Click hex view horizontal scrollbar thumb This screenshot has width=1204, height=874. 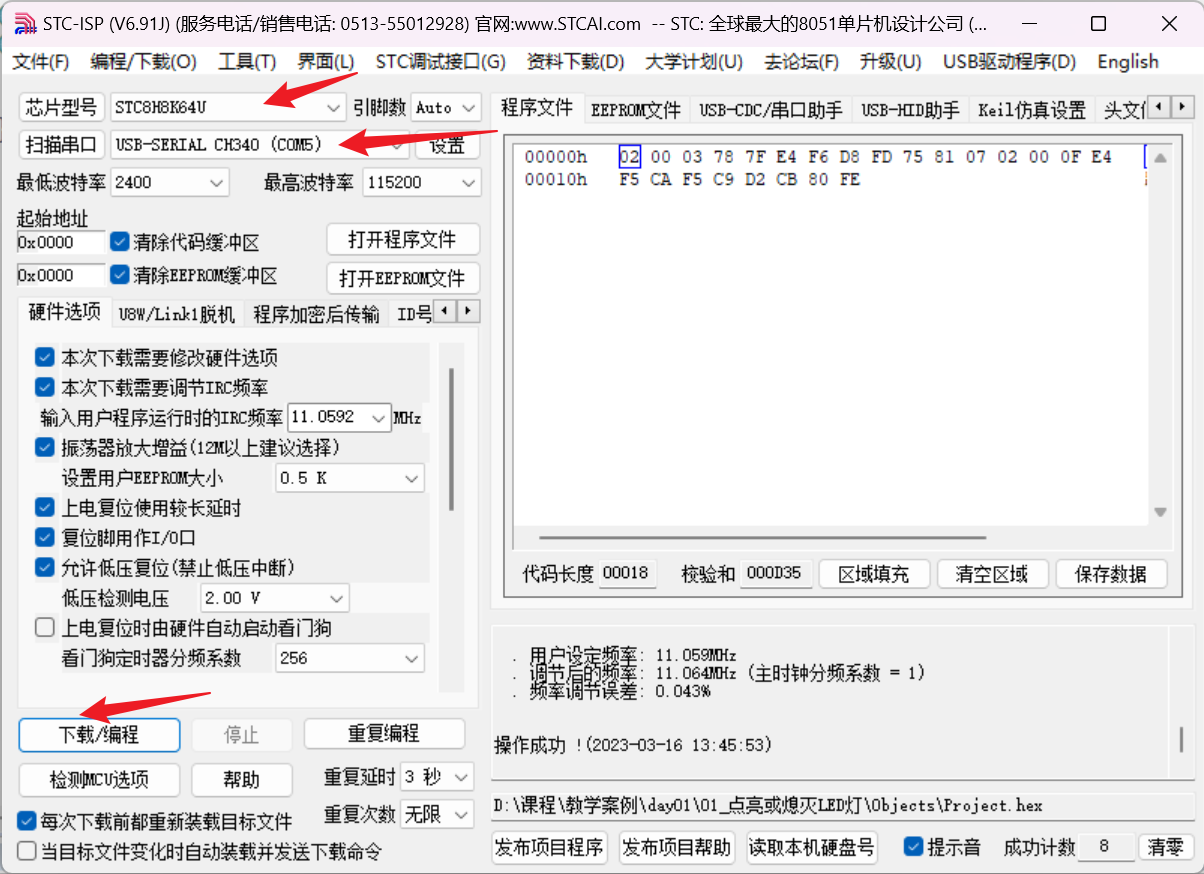click(760, 538)
